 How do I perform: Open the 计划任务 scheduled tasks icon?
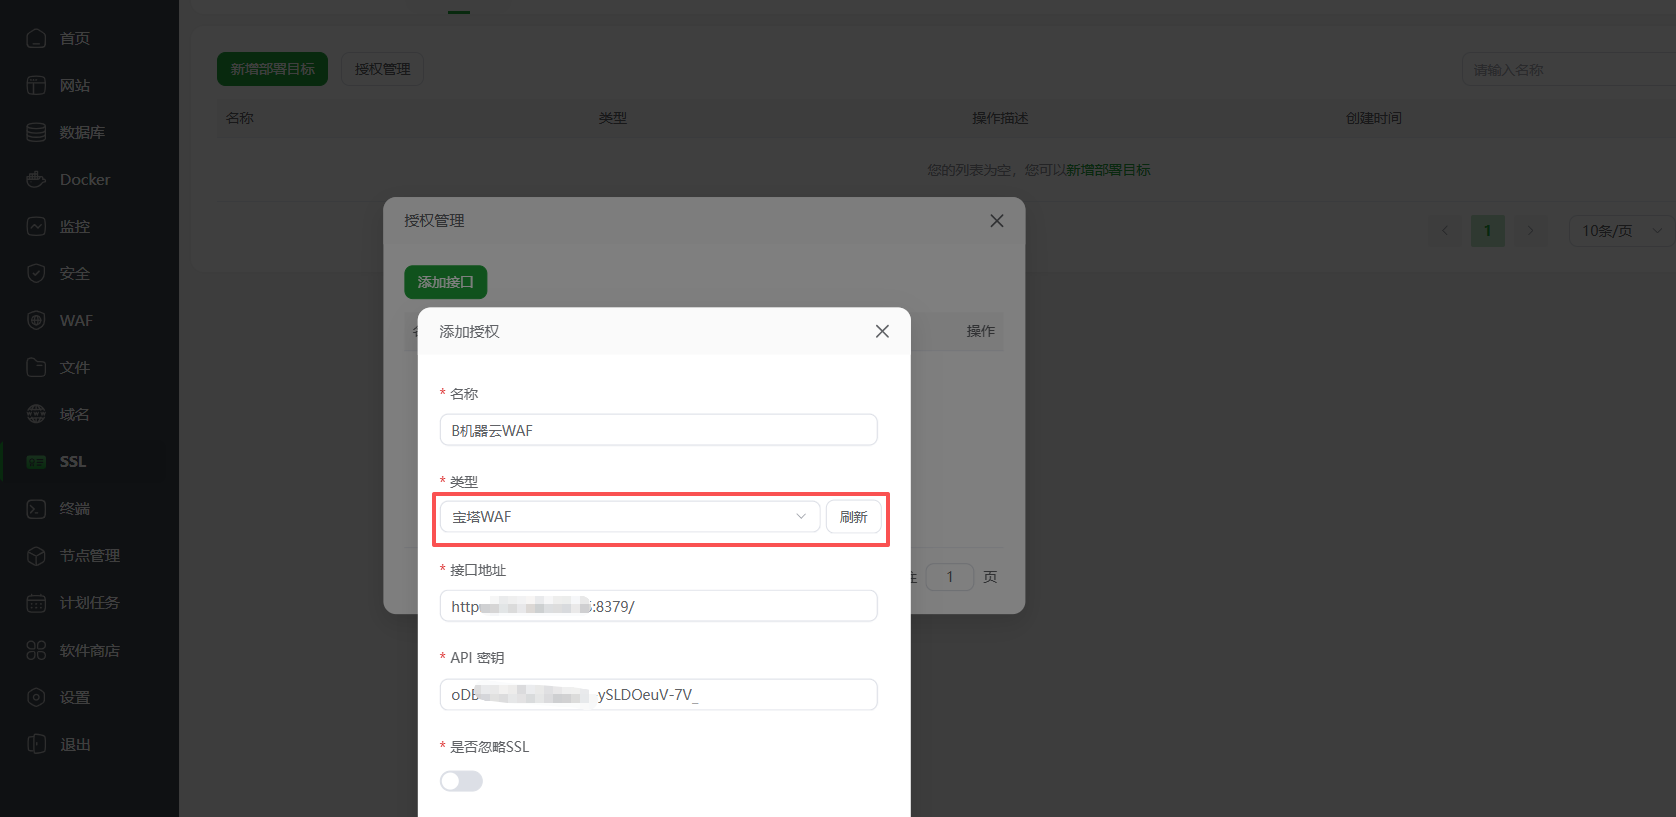[x=36, y=602]
